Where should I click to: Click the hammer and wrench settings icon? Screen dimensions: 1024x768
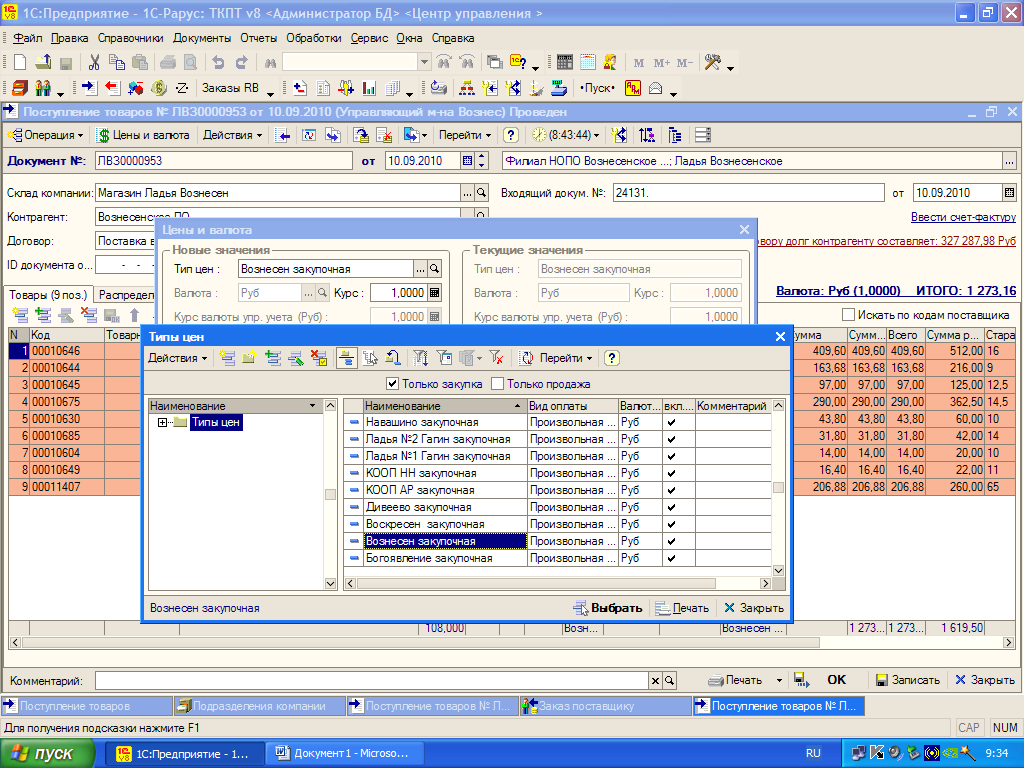712,63
